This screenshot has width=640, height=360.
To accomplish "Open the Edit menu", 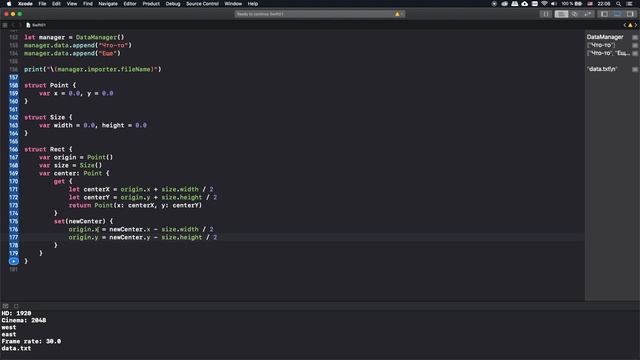I will (x=56, y=4).
